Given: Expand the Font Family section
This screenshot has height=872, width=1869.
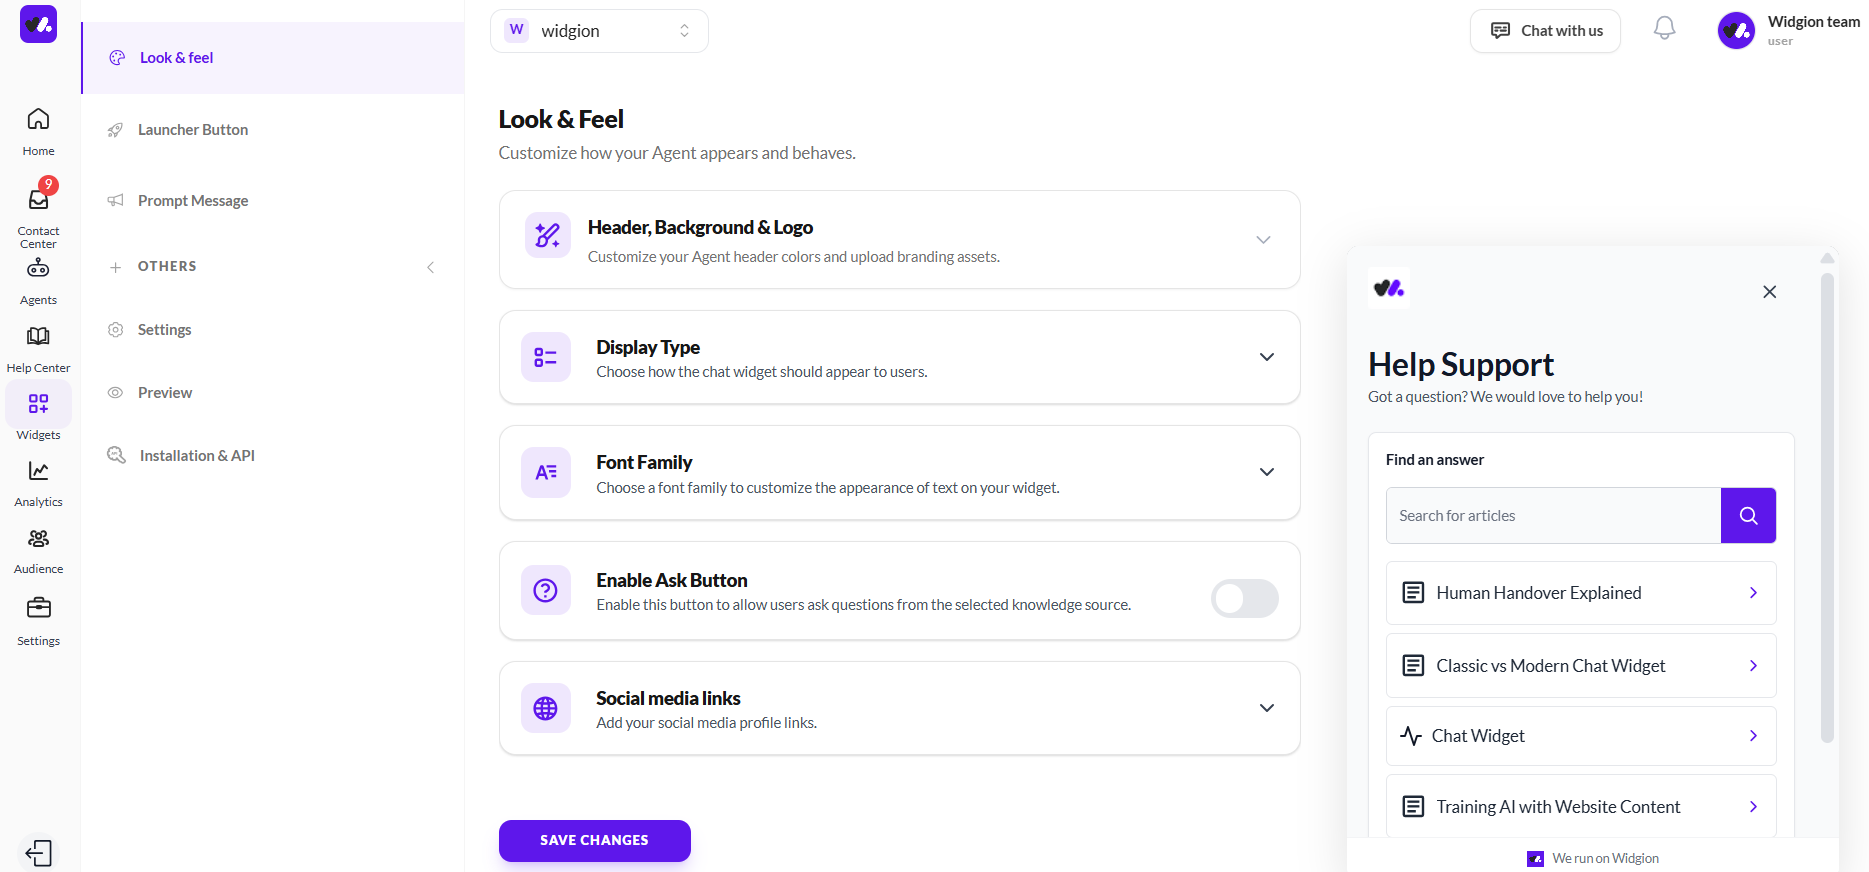Looking at the screenshot, I should click(x=1266, y=472).
